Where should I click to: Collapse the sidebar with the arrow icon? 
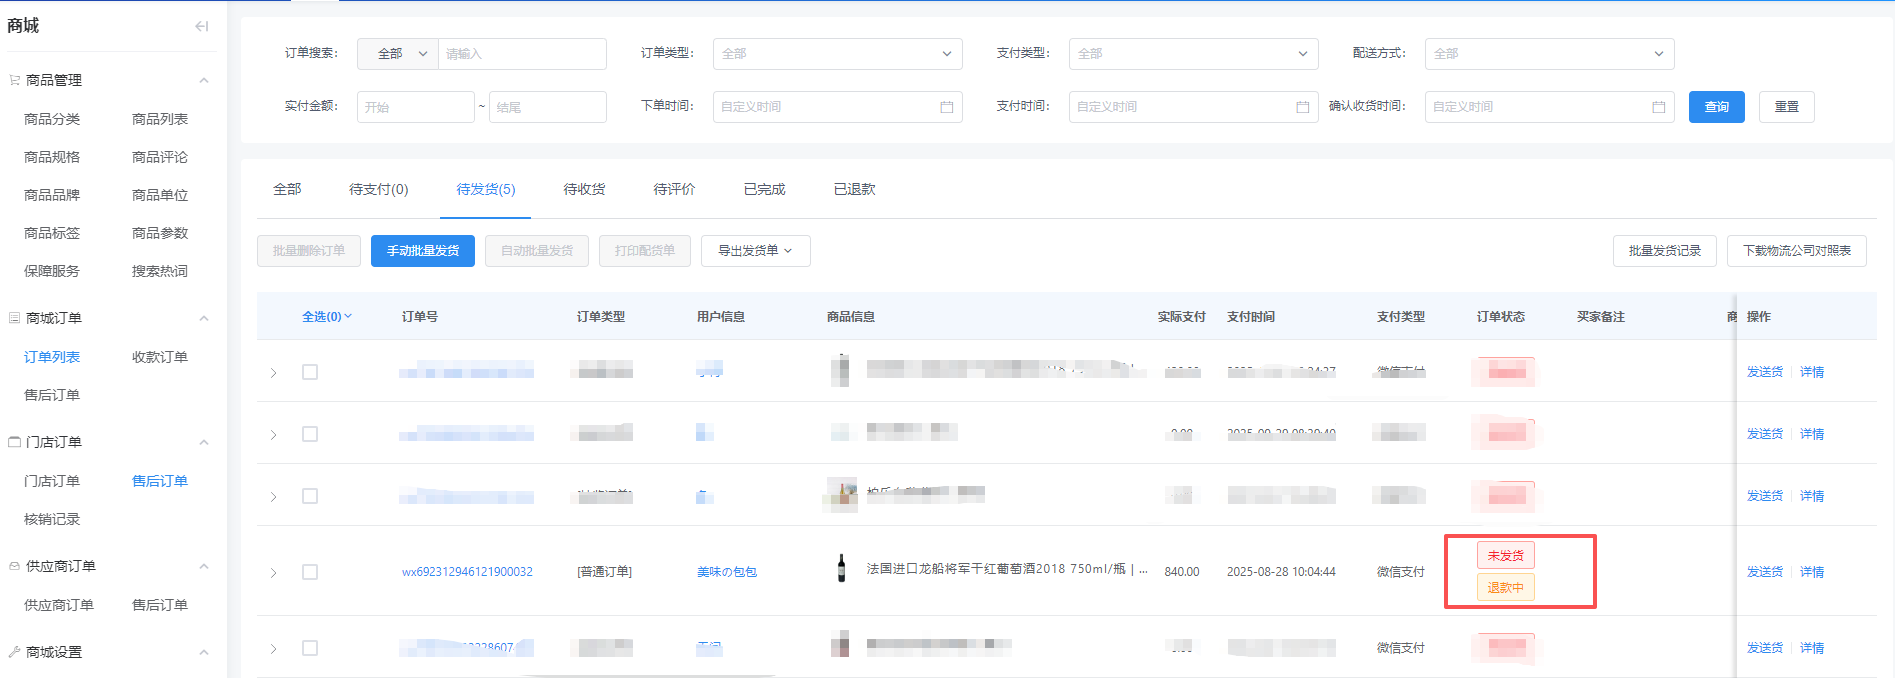(202, 26)
